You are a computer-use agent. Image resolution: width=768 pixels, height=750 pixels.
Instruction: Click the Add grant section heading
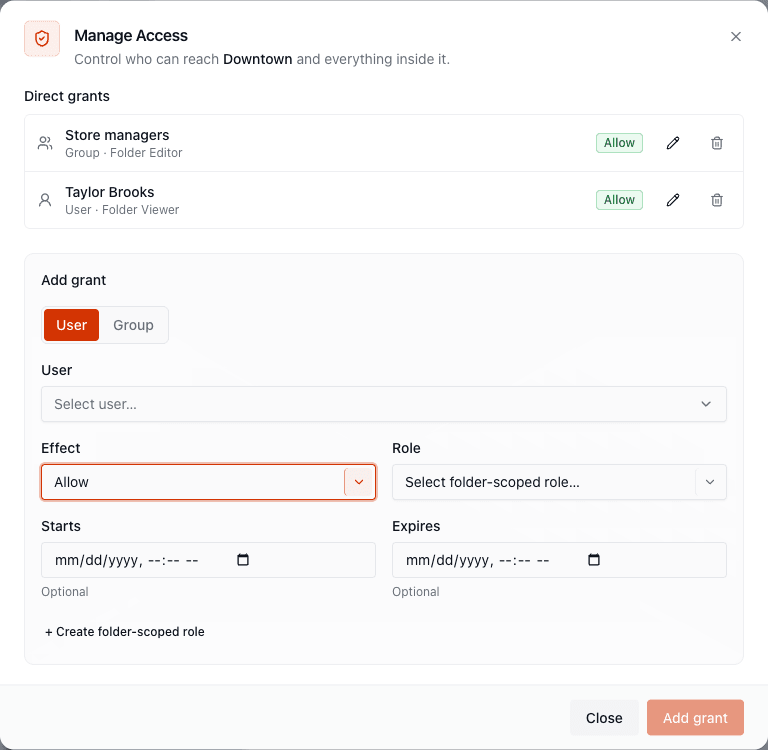click(73, 280)
